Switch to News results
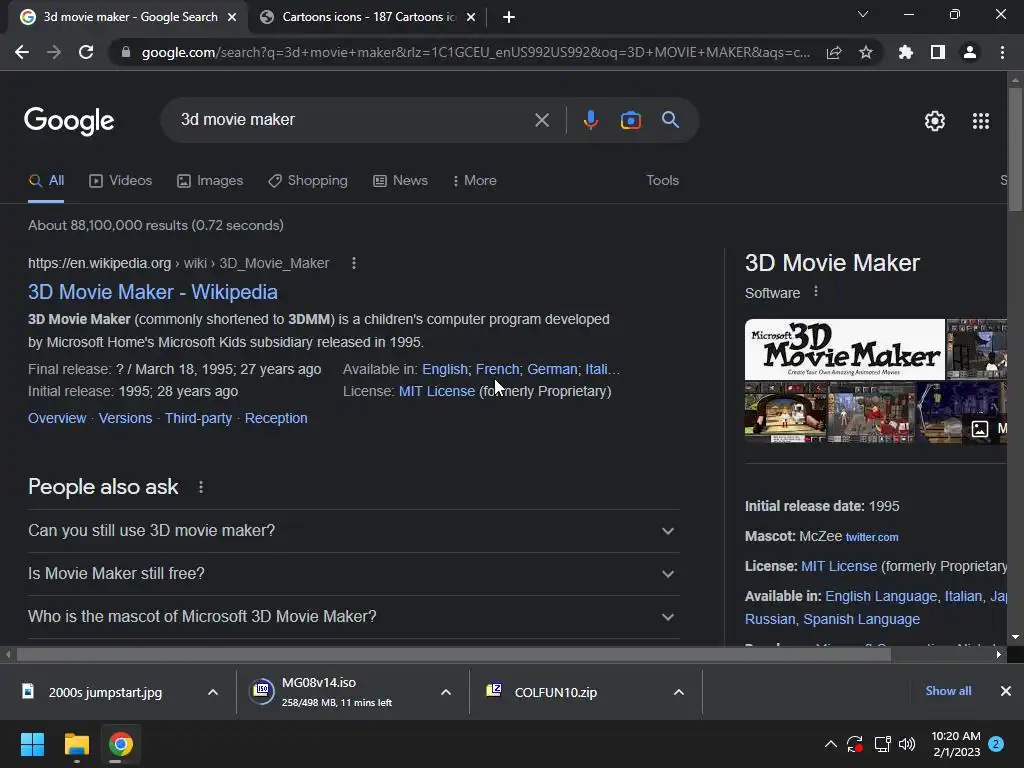 point(400,181)
